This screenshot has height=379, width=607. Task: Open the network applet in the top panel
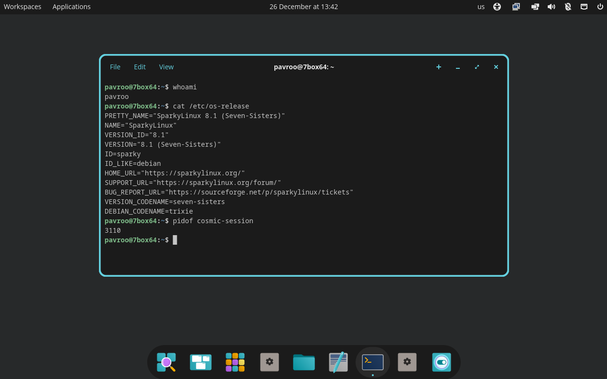[535, 7]
